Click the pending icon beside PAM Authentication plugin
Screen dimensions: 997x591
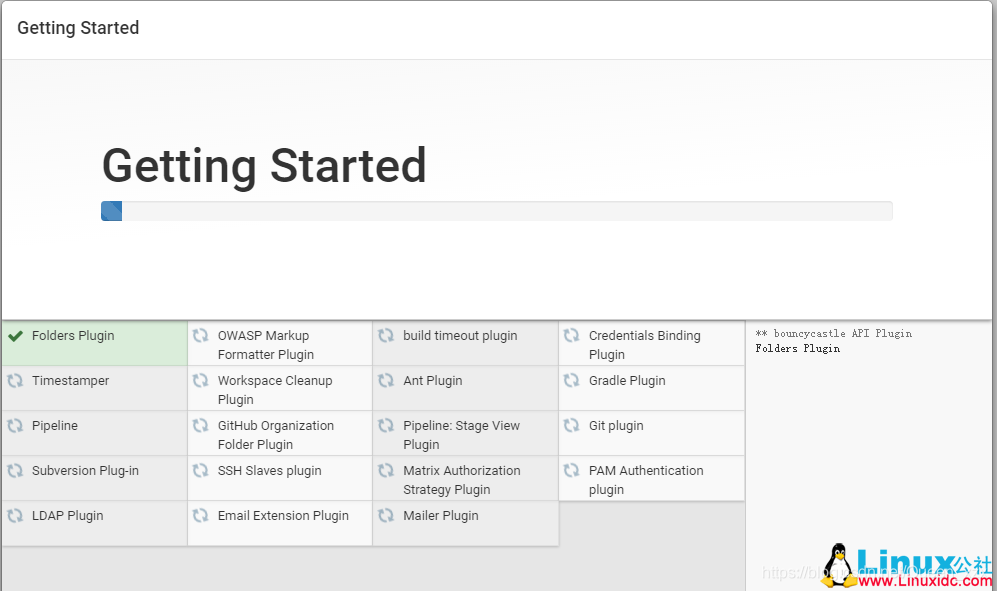coord(572,471)
